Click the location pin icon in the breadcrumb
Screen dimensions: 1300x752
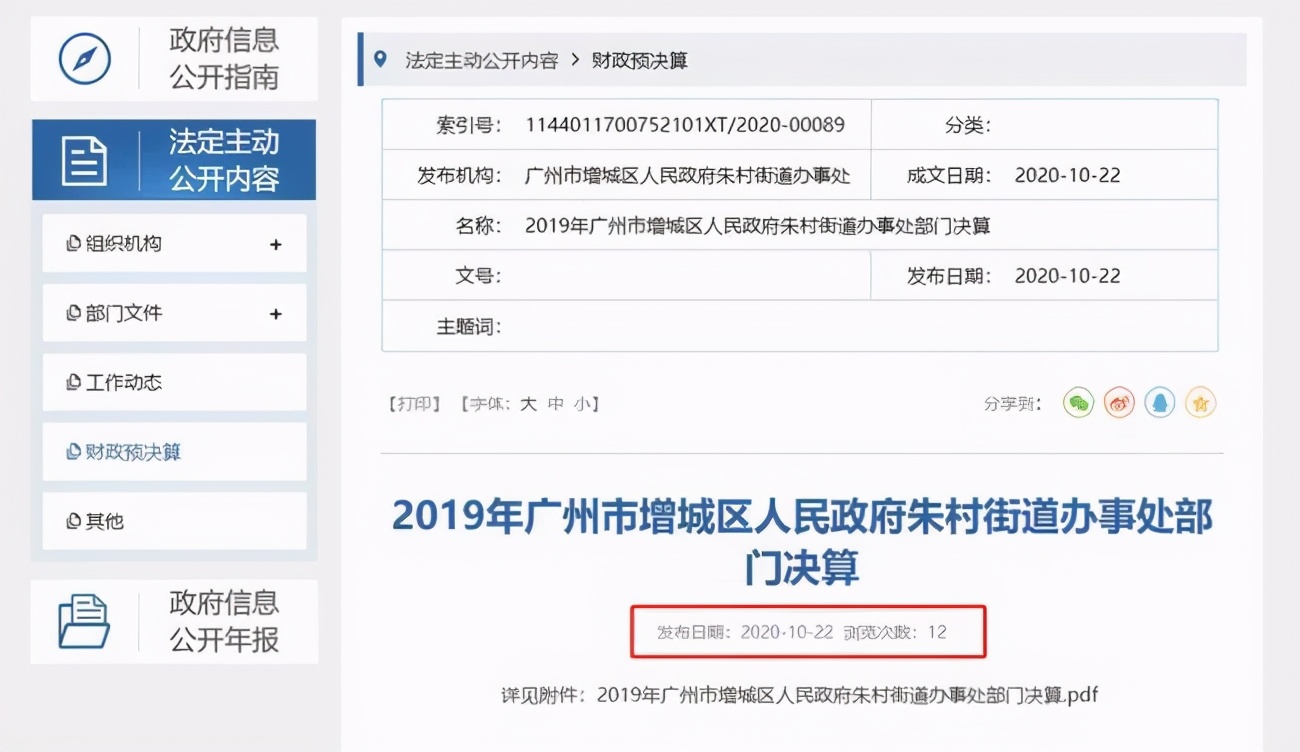(x=378, y=59)
